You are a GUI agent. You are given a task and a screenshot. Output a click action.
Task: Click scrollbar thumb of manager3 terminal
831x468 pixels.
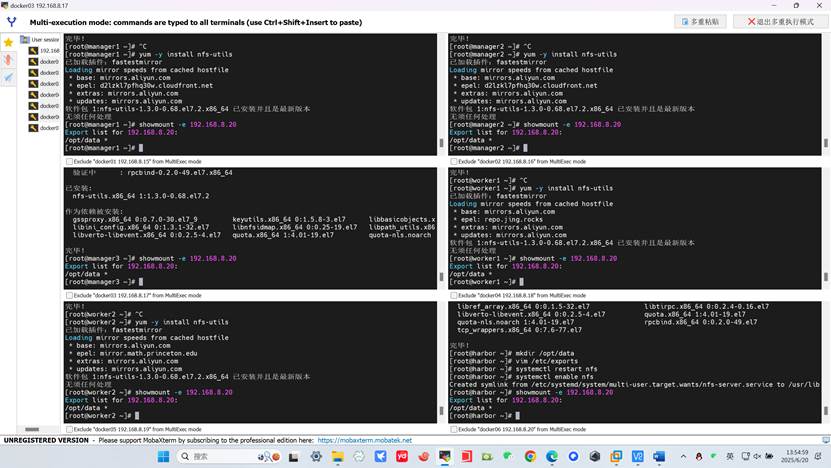[441, 277]
